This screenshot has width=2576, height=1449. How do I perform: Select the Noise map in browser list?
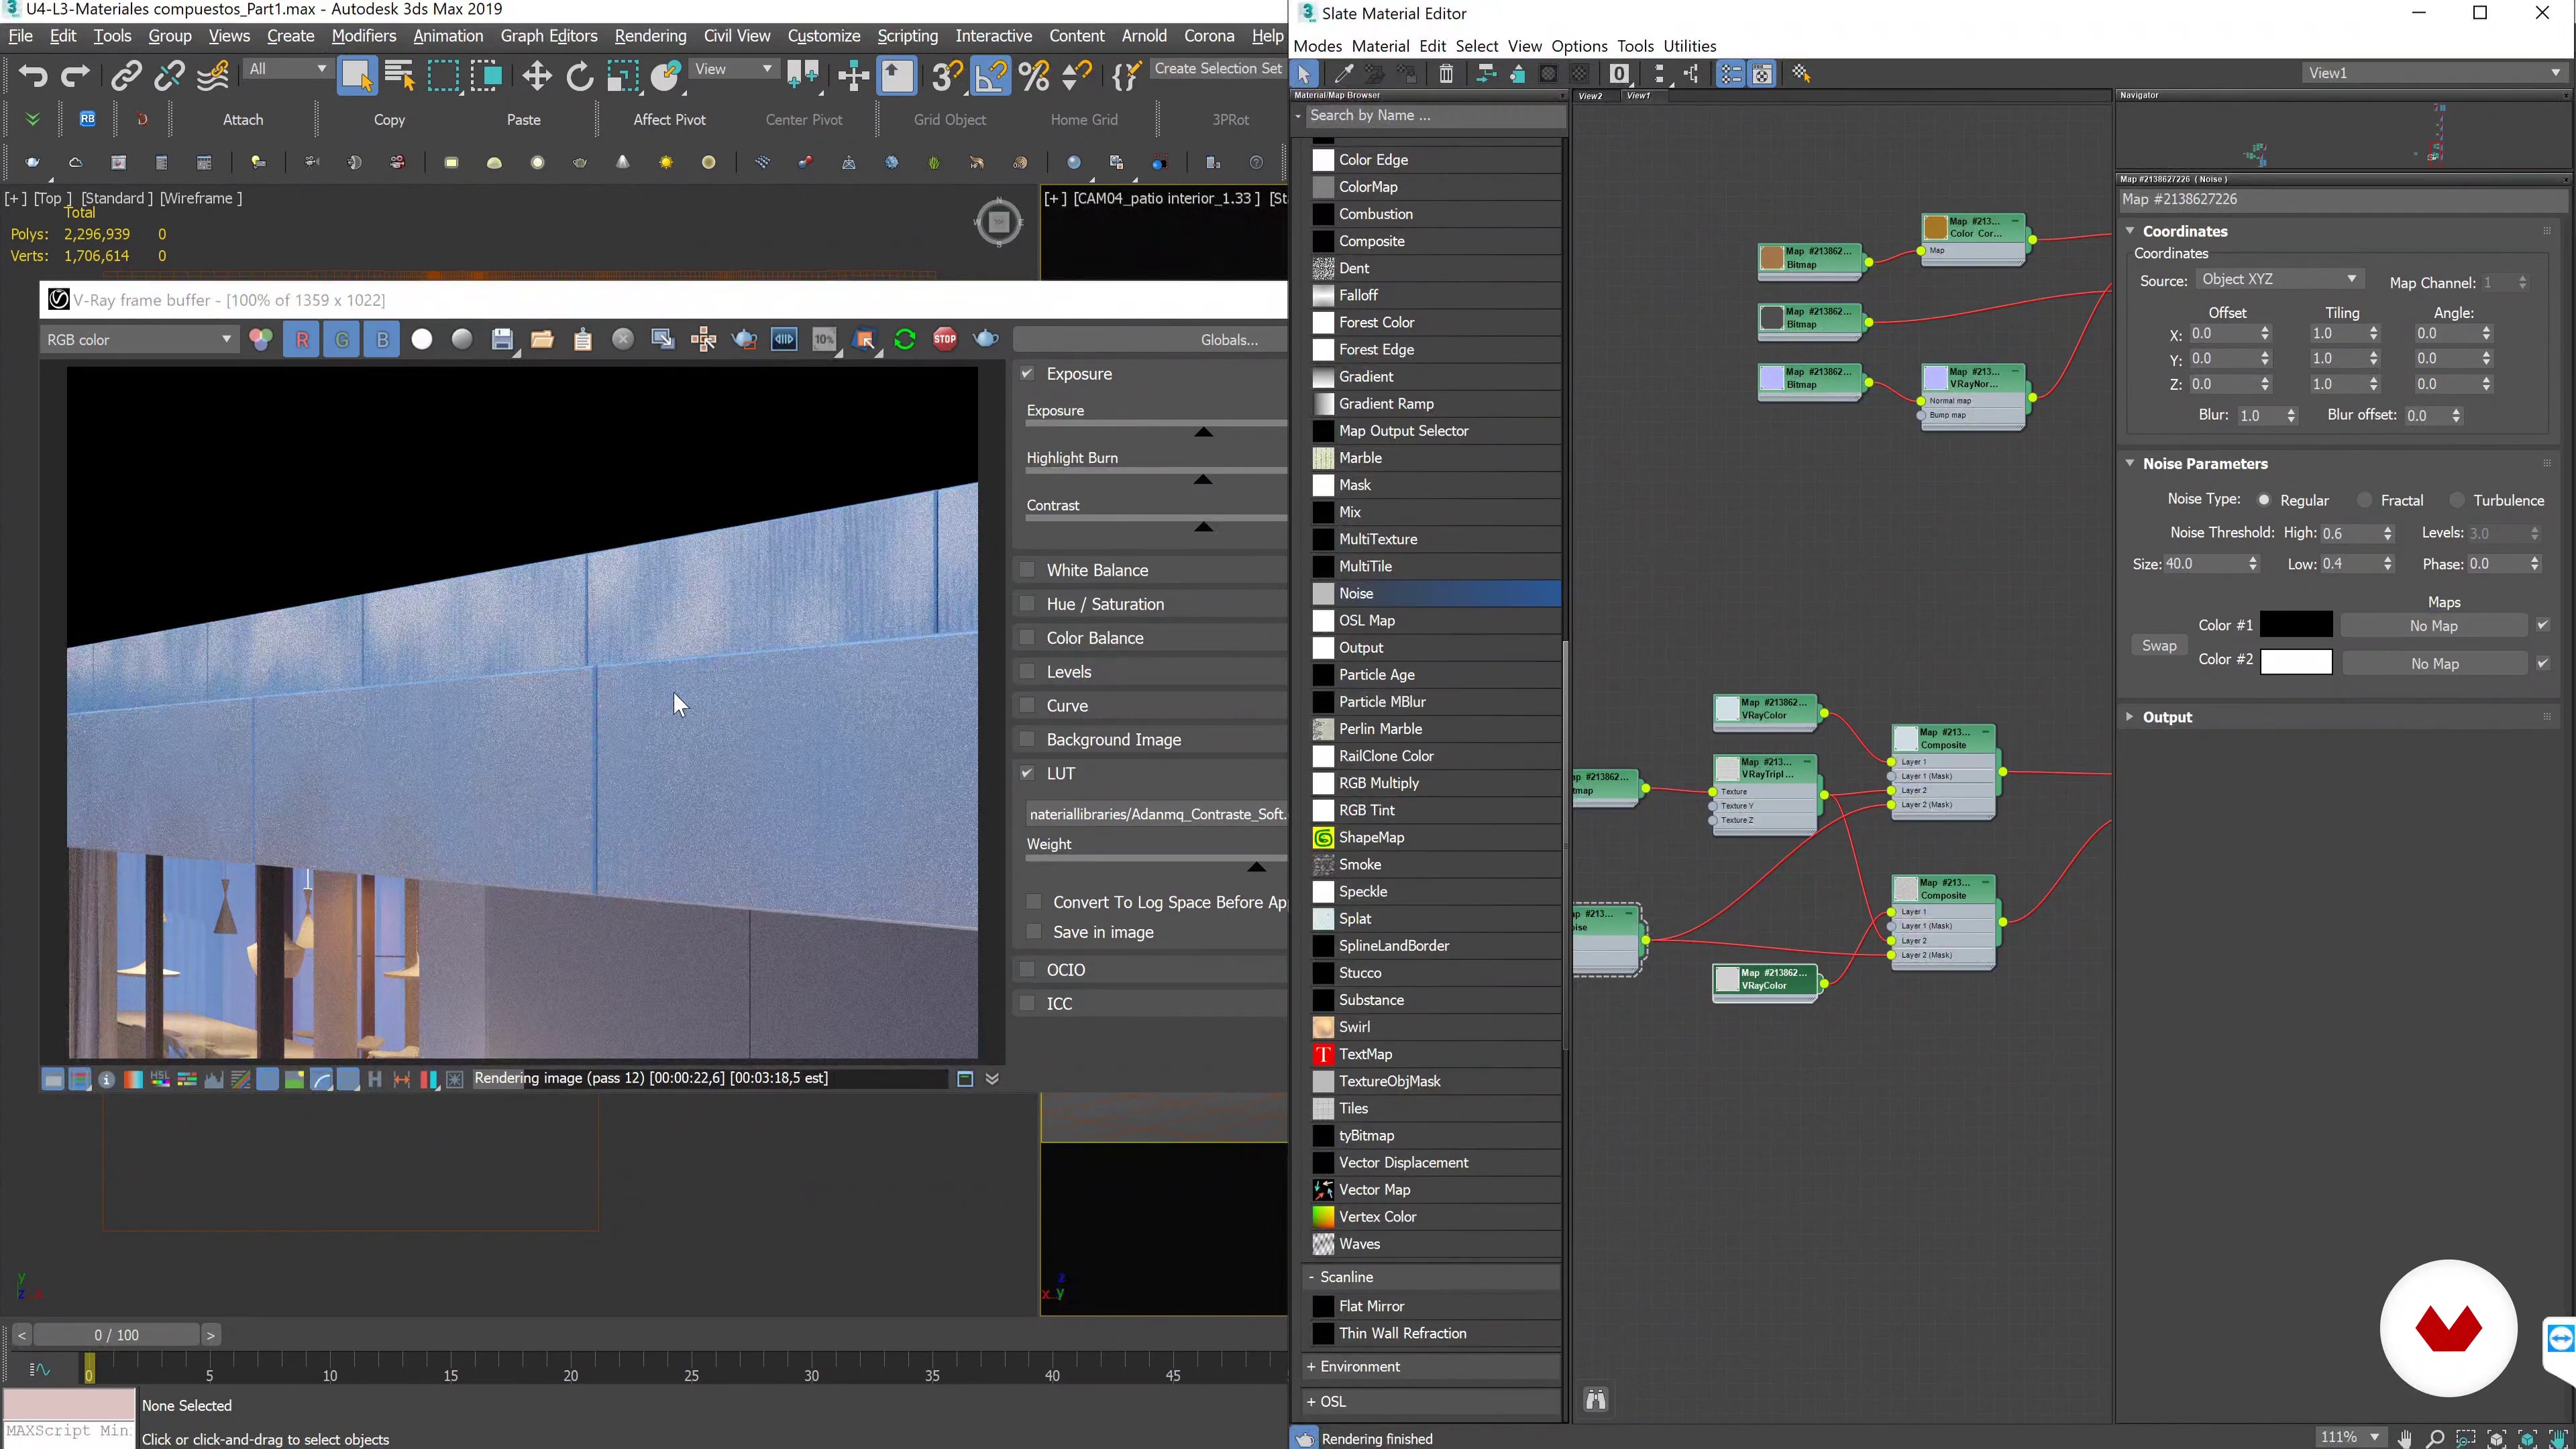tap(1436, 593)
